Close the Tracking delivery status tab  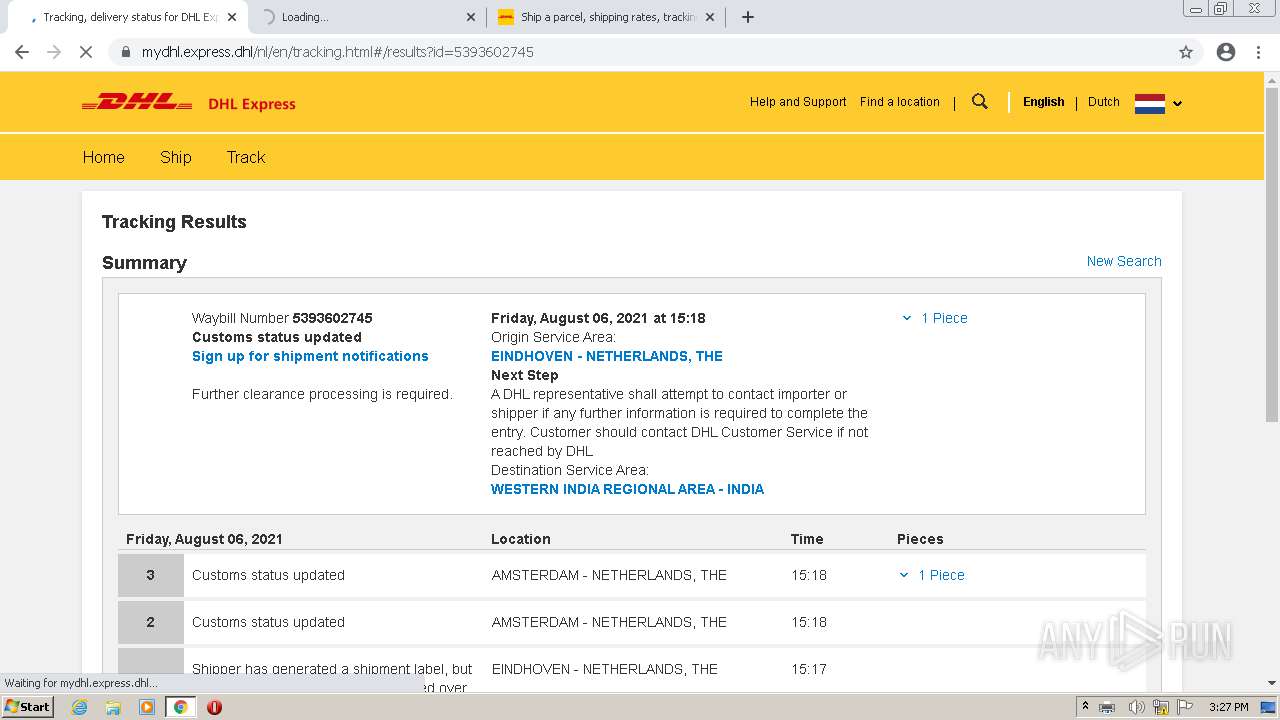(x=231, y=17)
